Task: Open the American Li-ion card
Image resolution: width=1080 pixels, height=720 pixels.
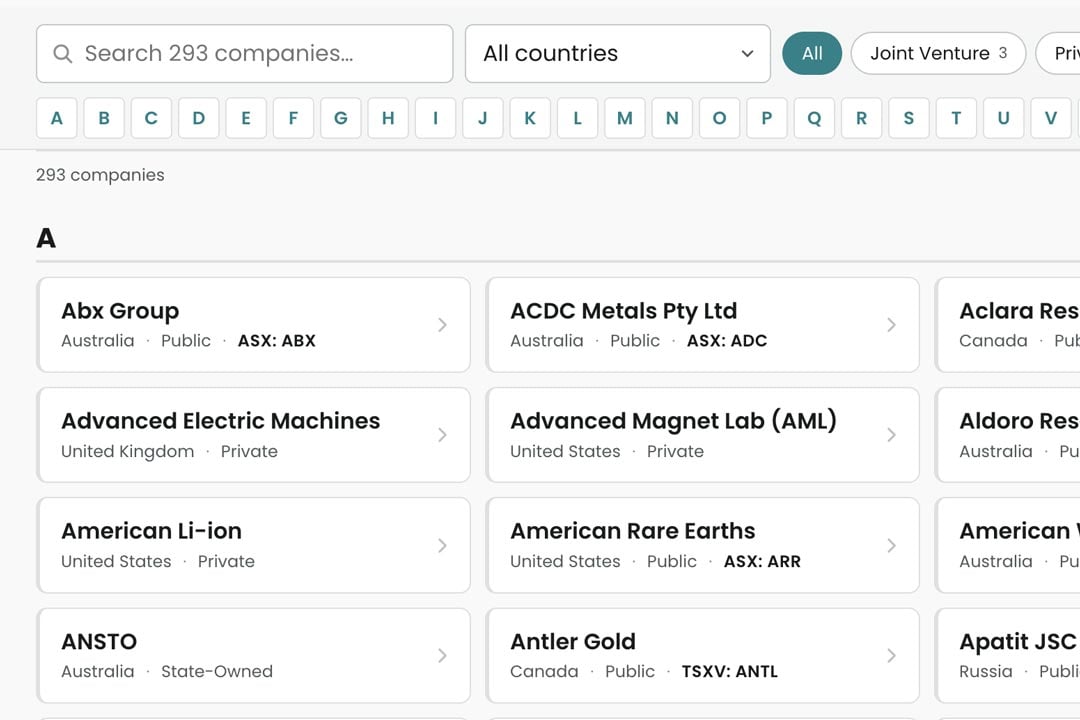Action: [x=253, y=546]
